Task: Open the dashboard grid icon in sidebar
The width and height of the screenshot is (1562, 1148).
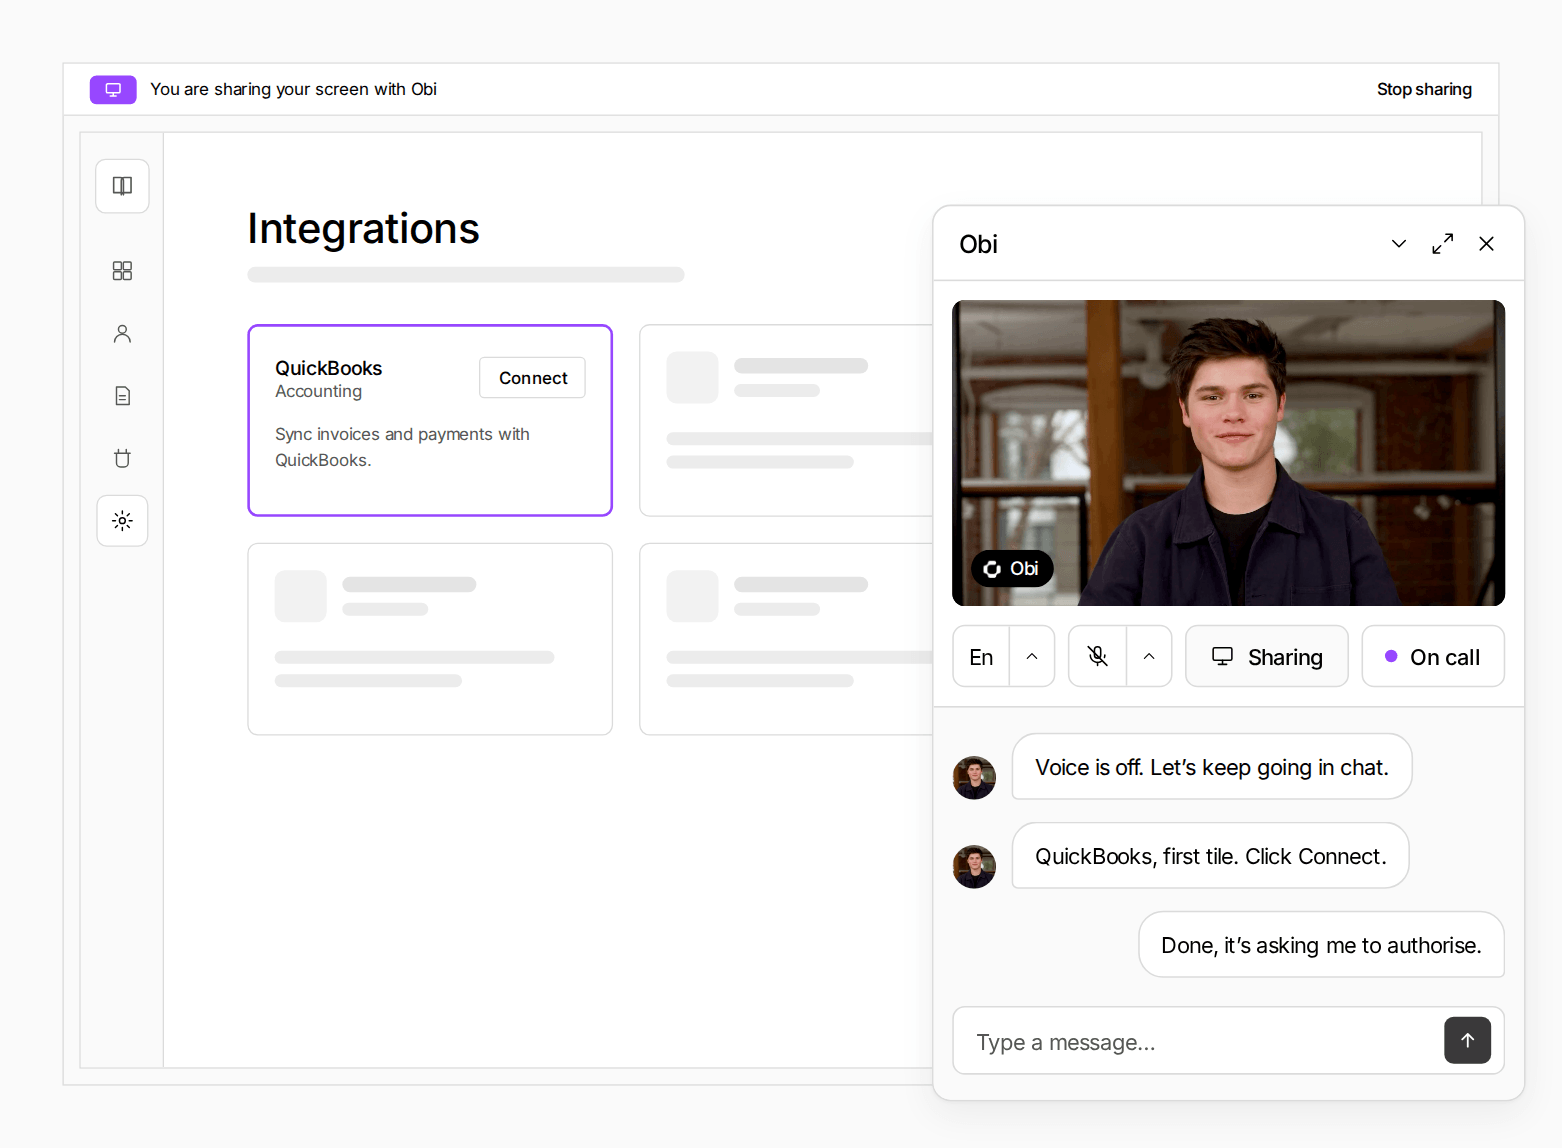Action: pyautogui.click(x=122, y=271)
